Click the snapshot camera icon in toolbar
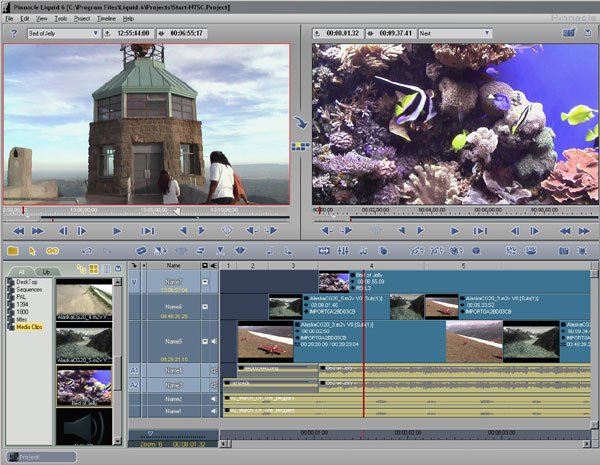This screenshot has width=600, height=465. (563, 251)
